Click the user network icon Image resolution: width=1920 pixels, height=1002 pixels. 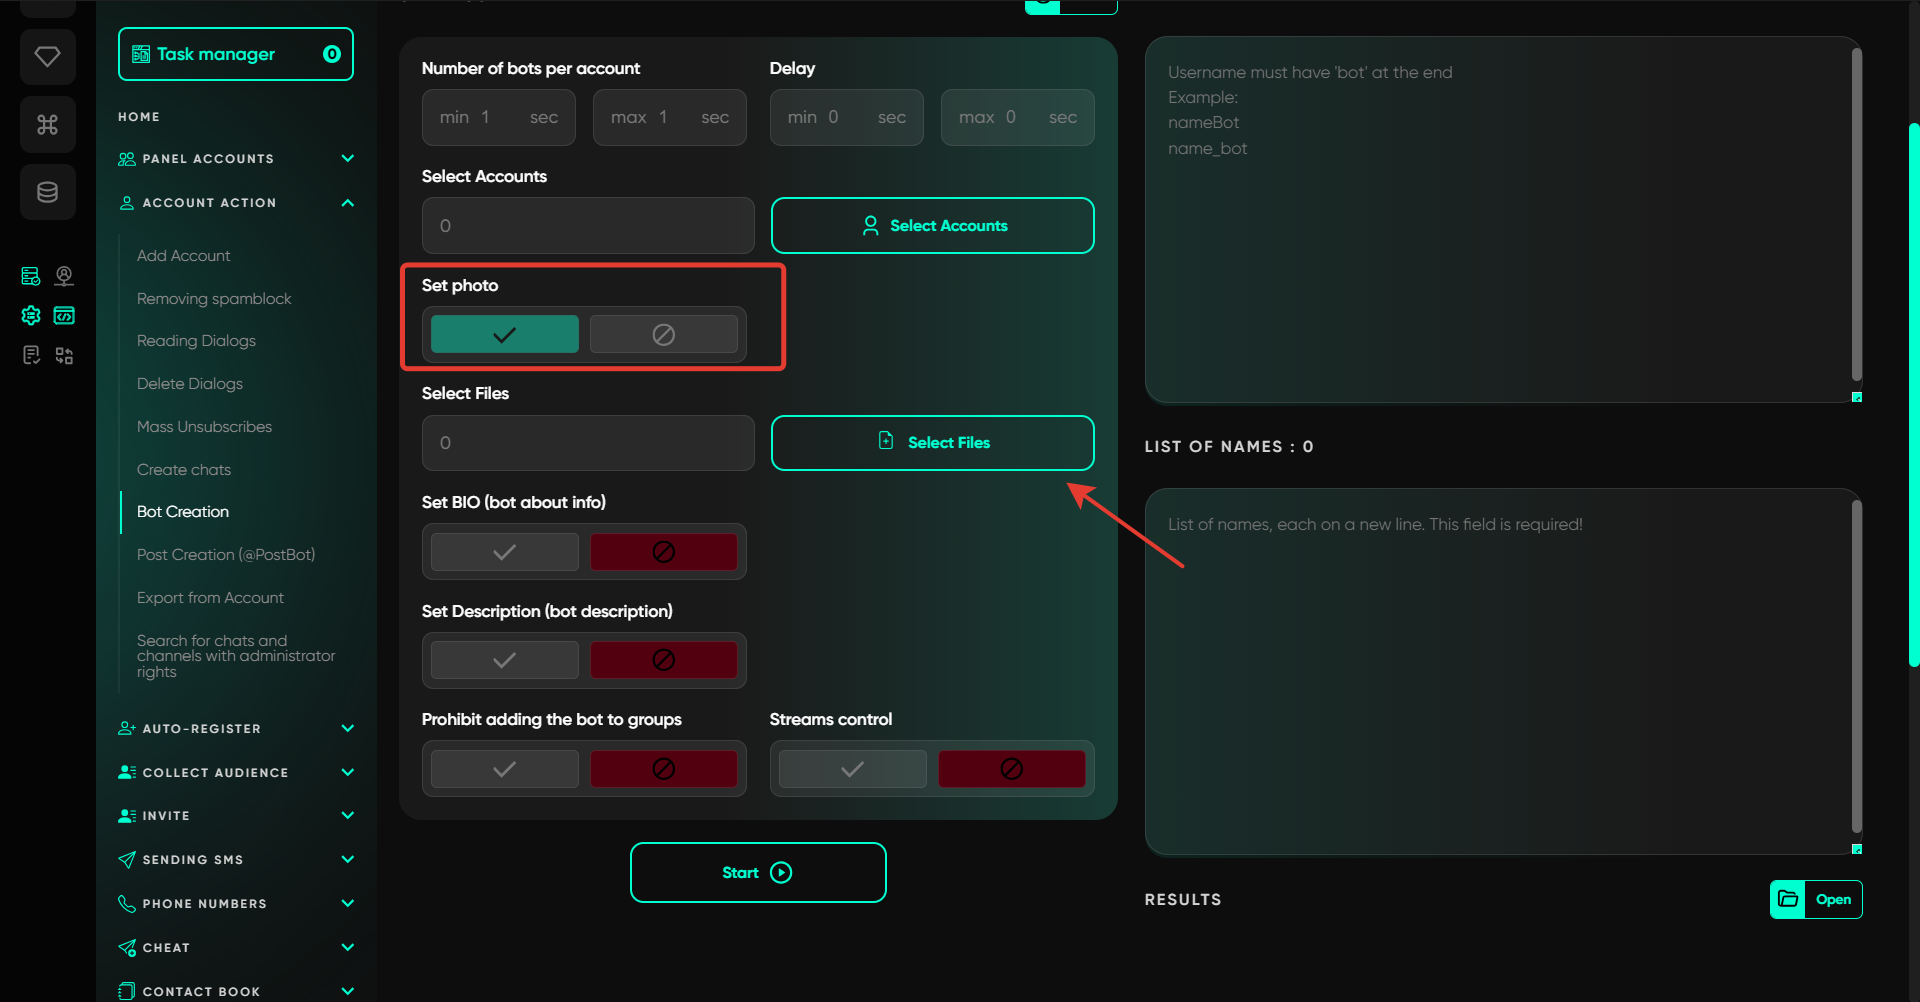pos(64,276)
